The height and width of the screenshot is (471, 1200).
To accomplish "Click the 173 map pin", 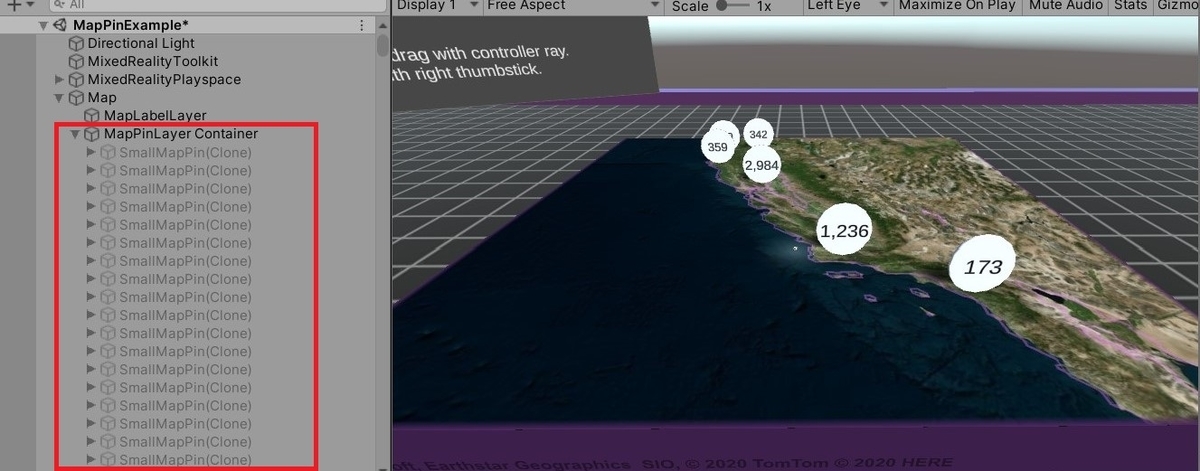I will [x=982, y=267].
